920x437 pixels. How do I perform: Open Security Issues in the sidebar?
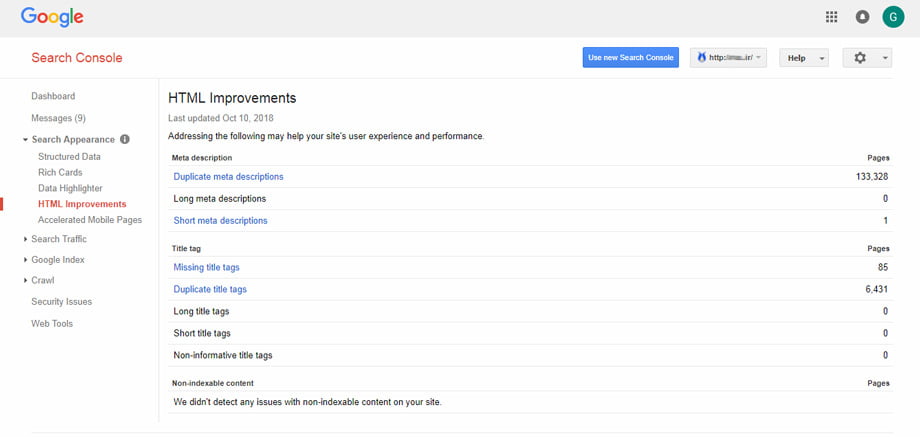tap(62, 302)
